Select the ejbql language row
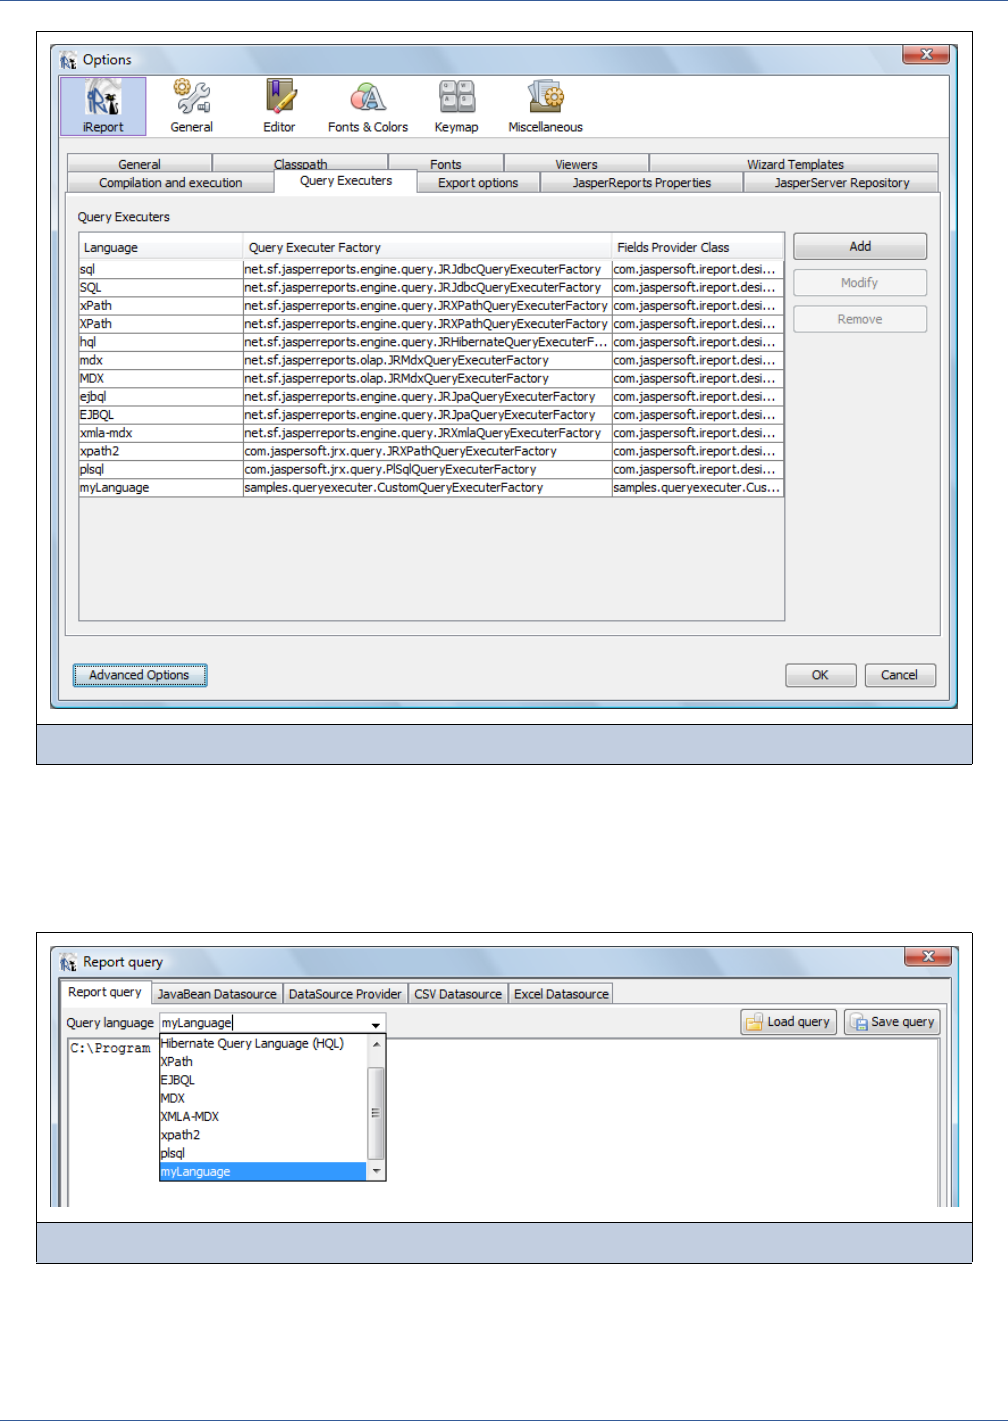Screen dimensions: 1008x1422 [x=431, y=397]
